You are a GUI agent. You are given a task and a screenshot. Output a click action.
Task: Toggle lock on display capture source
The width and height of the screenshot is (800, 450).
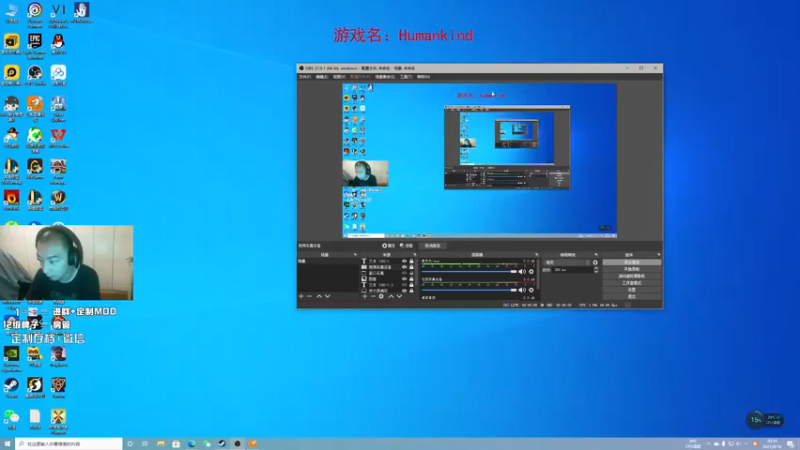coord(411,290)
